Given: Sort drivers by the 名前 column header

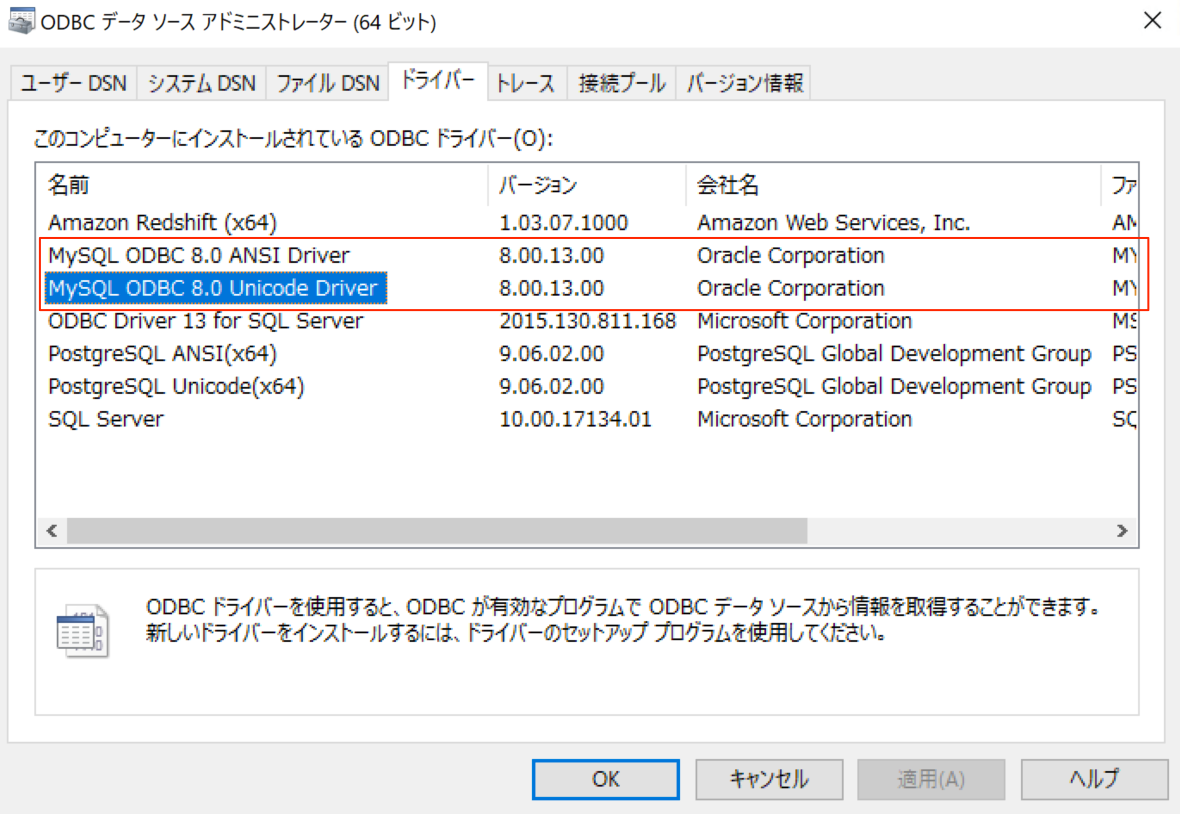Looking at the screenshot, I should pyautogui.click(x=262, y=185).
